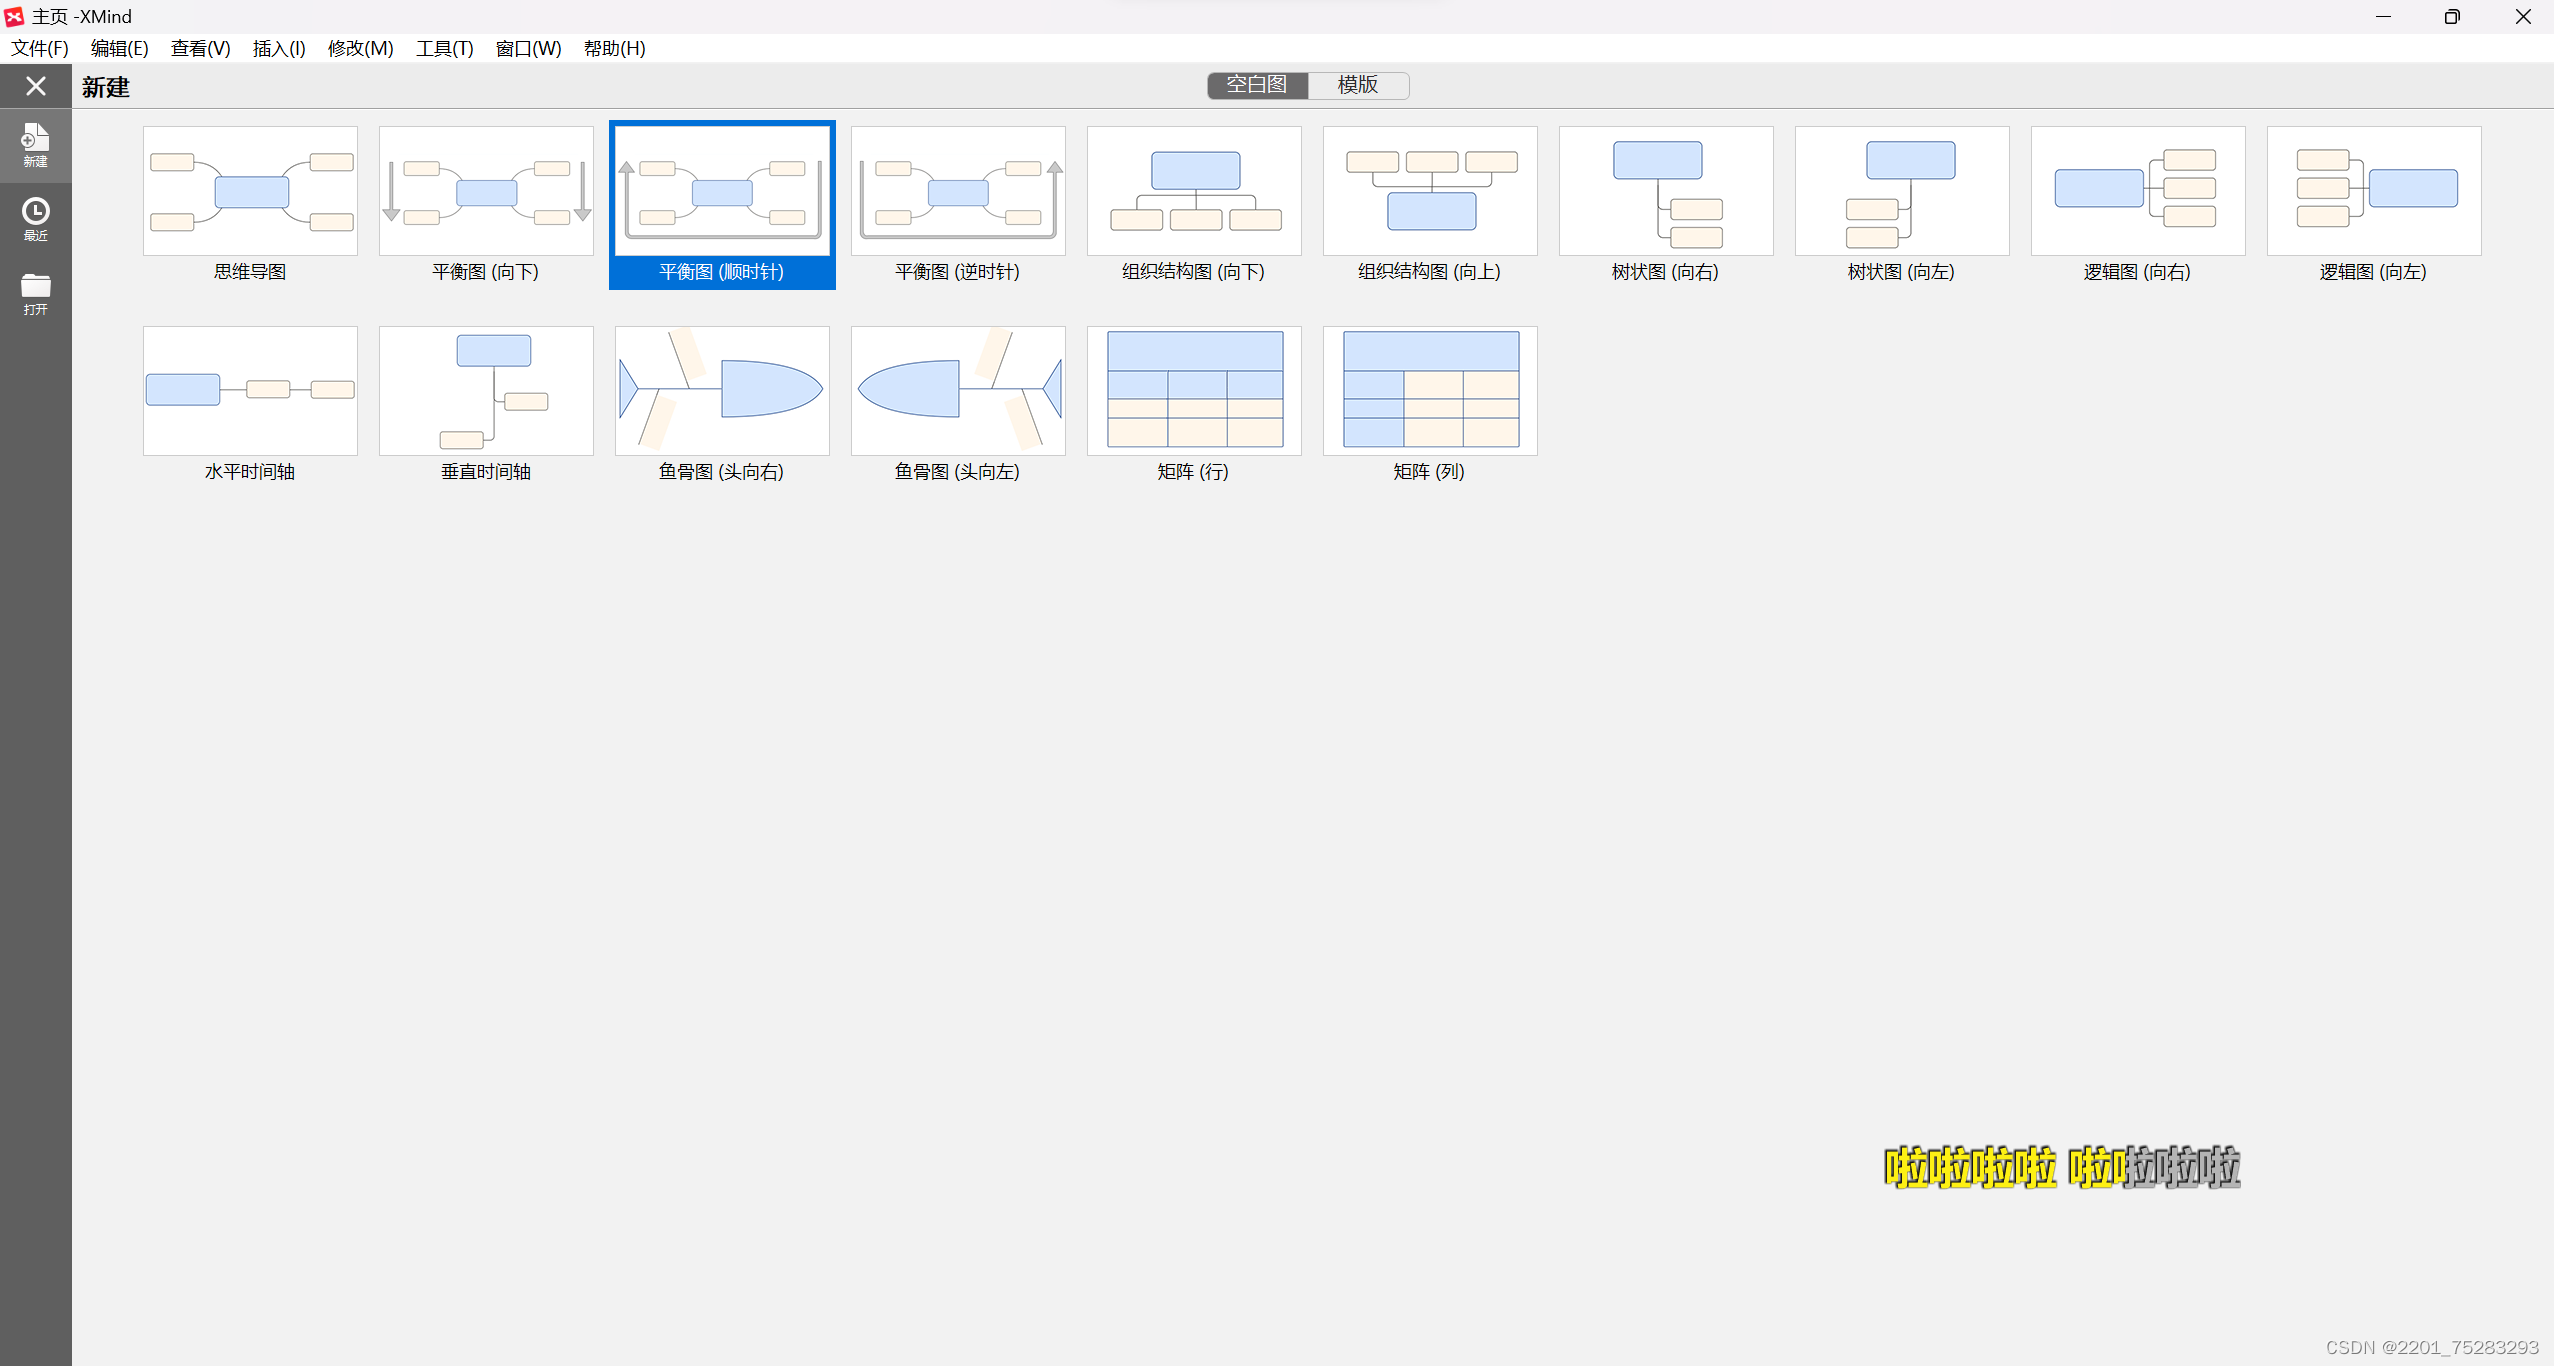Viewport: 2554px width, 1366px height.
Task: Select the 逻辑图 (向右) thumbnail
Action: click(x=2138, y=191)
